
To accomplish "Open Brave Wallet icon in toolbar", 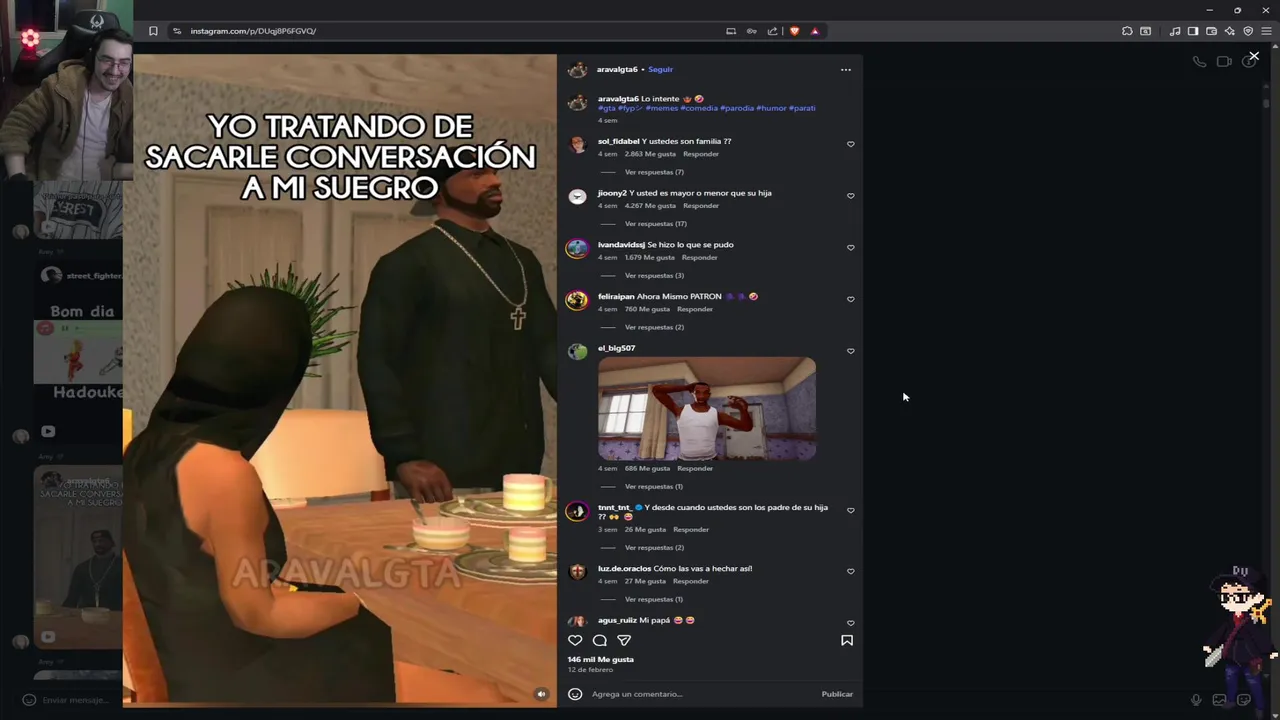I will (x=1211, y=31).
